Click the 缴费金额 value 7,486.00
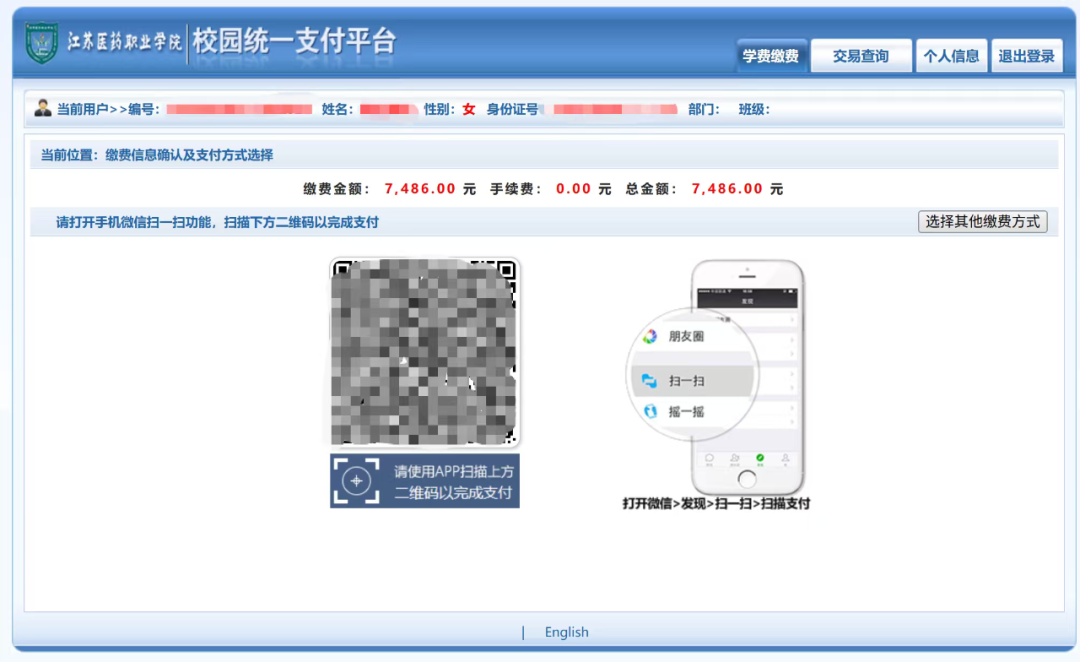 [x=420, y=189]
